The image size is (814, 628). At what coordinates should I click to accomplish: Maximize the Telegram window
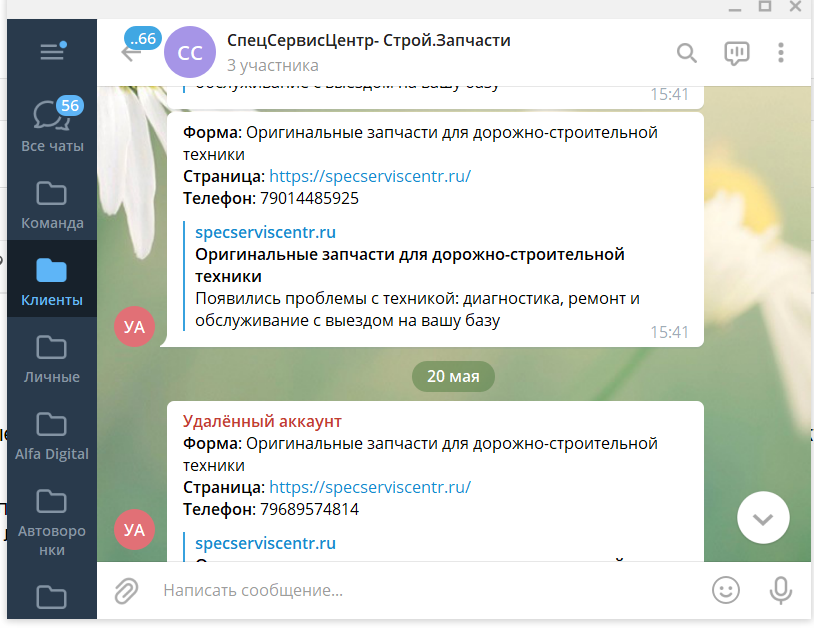point(765,6)
